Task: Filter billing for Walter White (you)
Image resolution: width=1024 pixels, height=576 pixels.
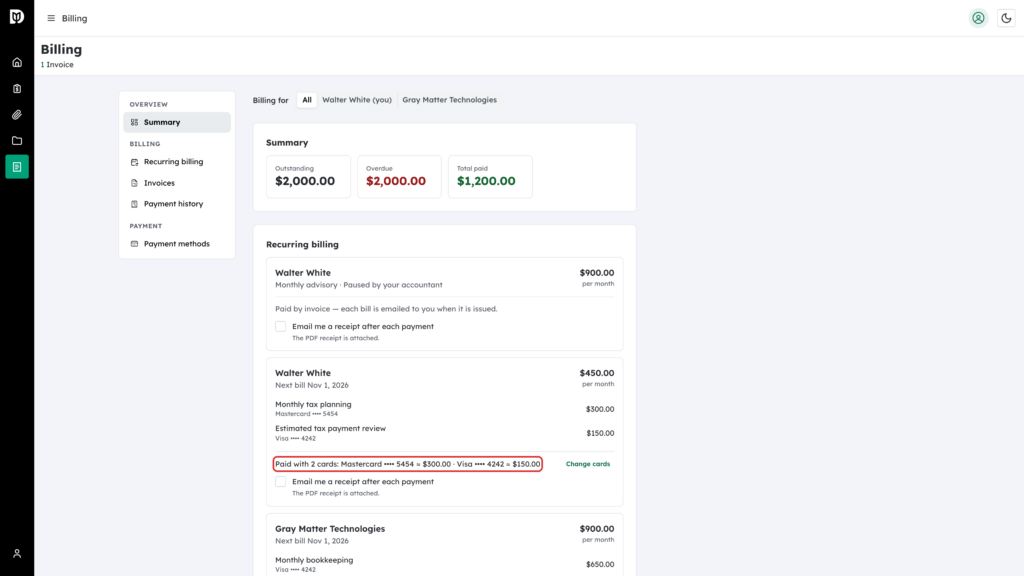Action: coord(357,100)
